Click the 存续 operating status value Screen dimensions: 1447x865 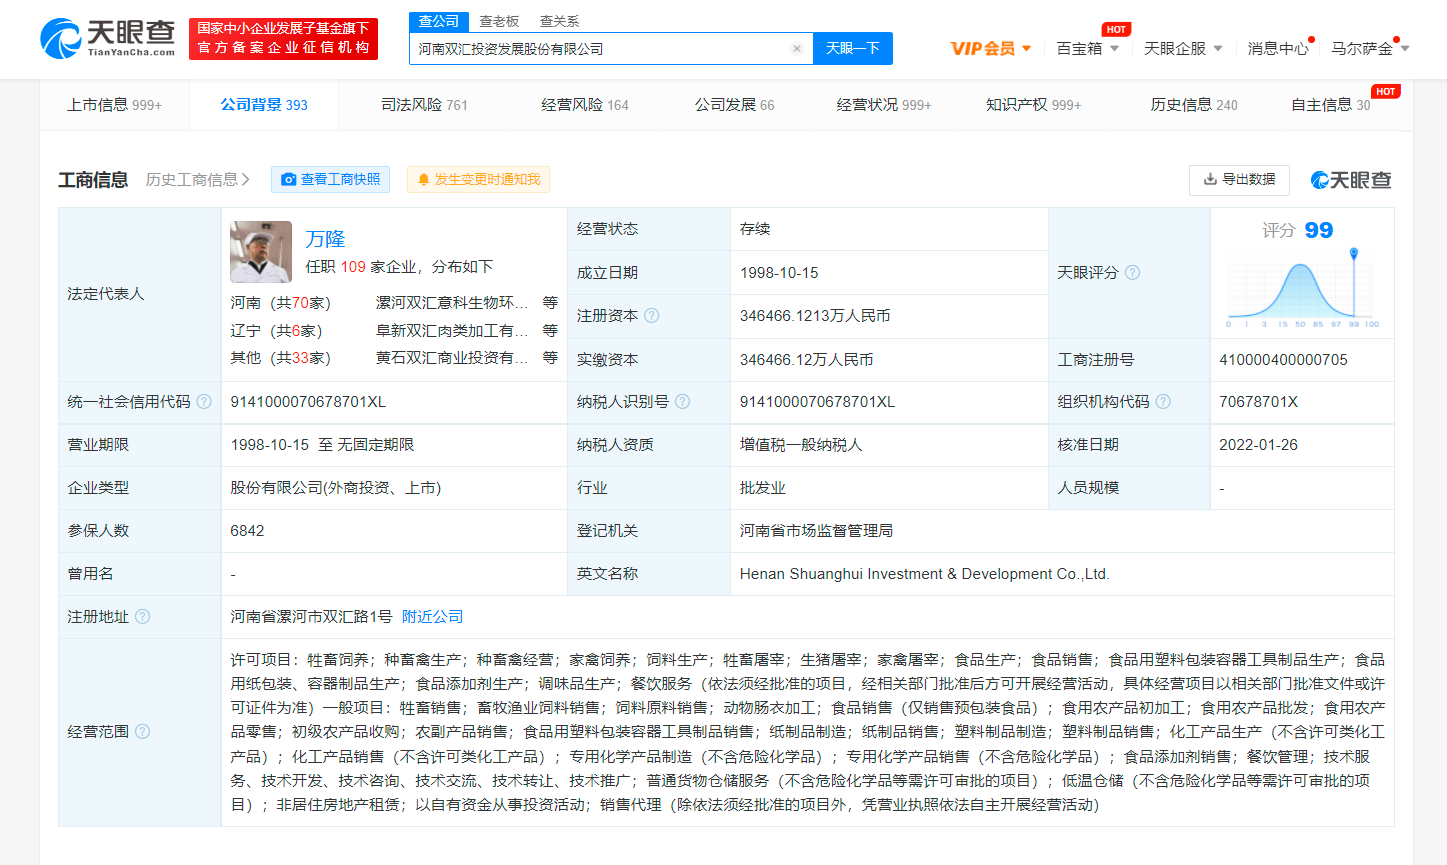[x=755, y=228]
